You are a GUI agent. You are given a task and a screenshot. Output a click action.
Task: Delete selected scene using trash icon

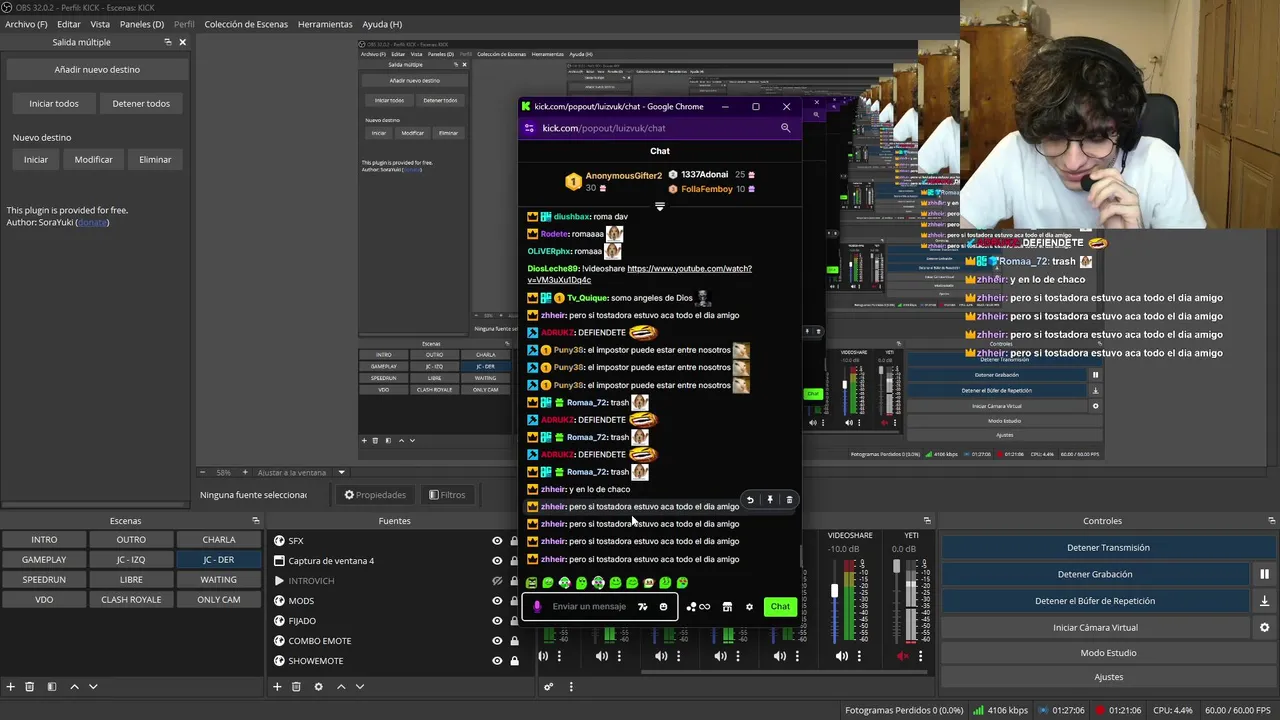coord(29,687)
